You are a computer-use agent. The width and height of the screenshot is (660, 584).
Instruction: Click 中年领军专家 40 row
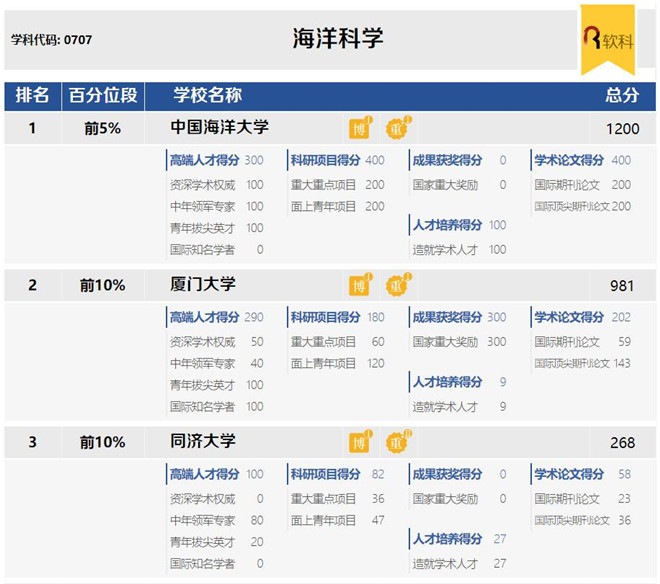216,363
